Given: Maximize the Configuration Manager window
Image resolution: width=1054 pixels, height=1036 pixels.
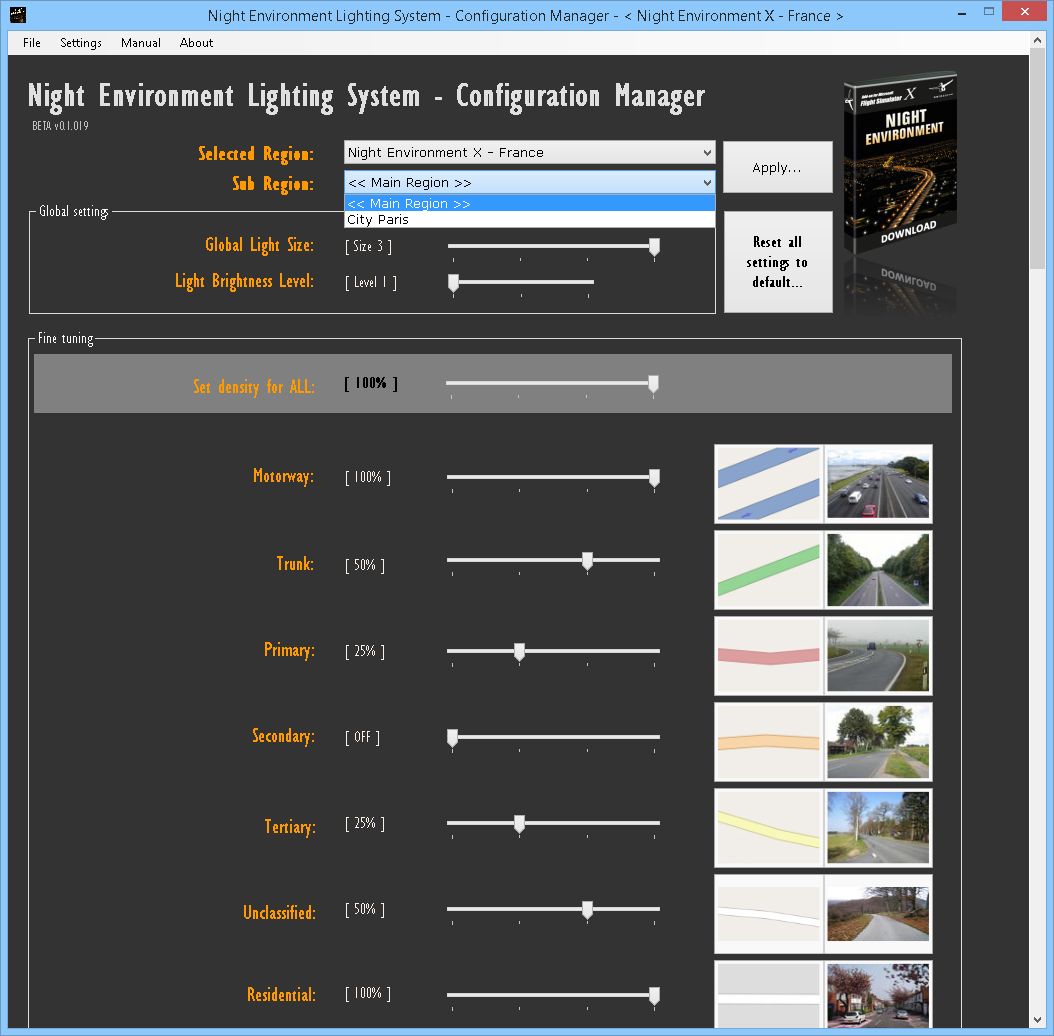Looking at the screenshot, I should coord(989,11).
